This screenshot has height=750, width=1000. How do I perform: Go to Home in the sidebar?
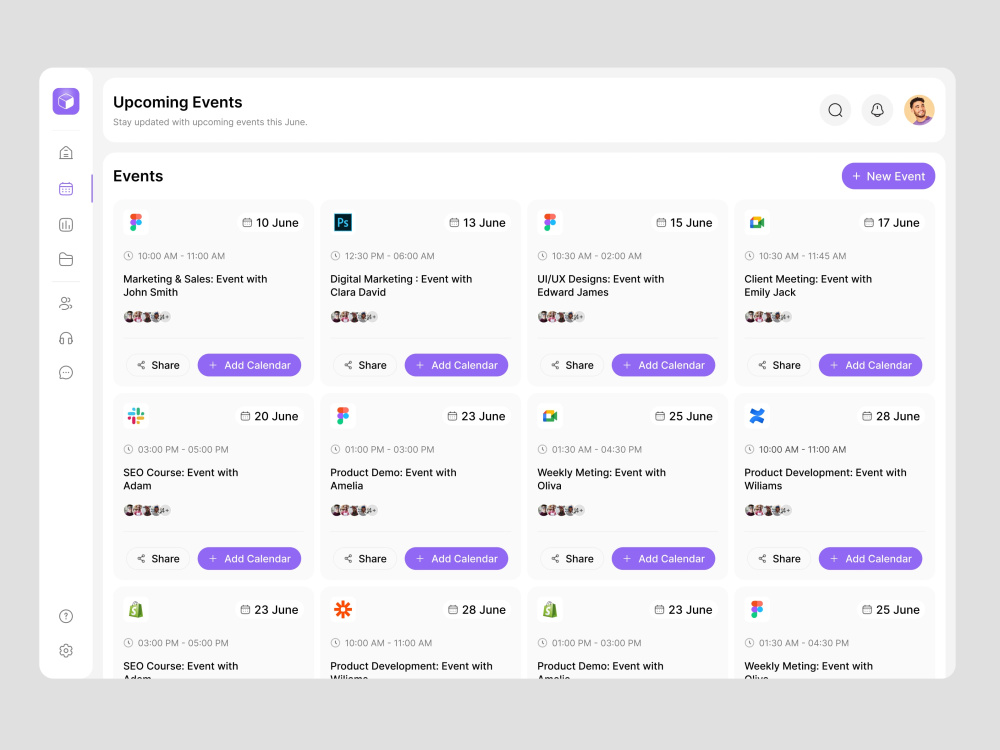tap(66, 152)
